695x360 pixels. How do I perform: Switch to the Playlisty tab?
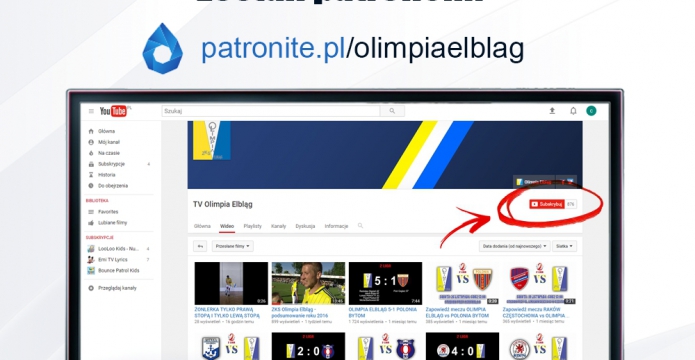click(253, 226)
